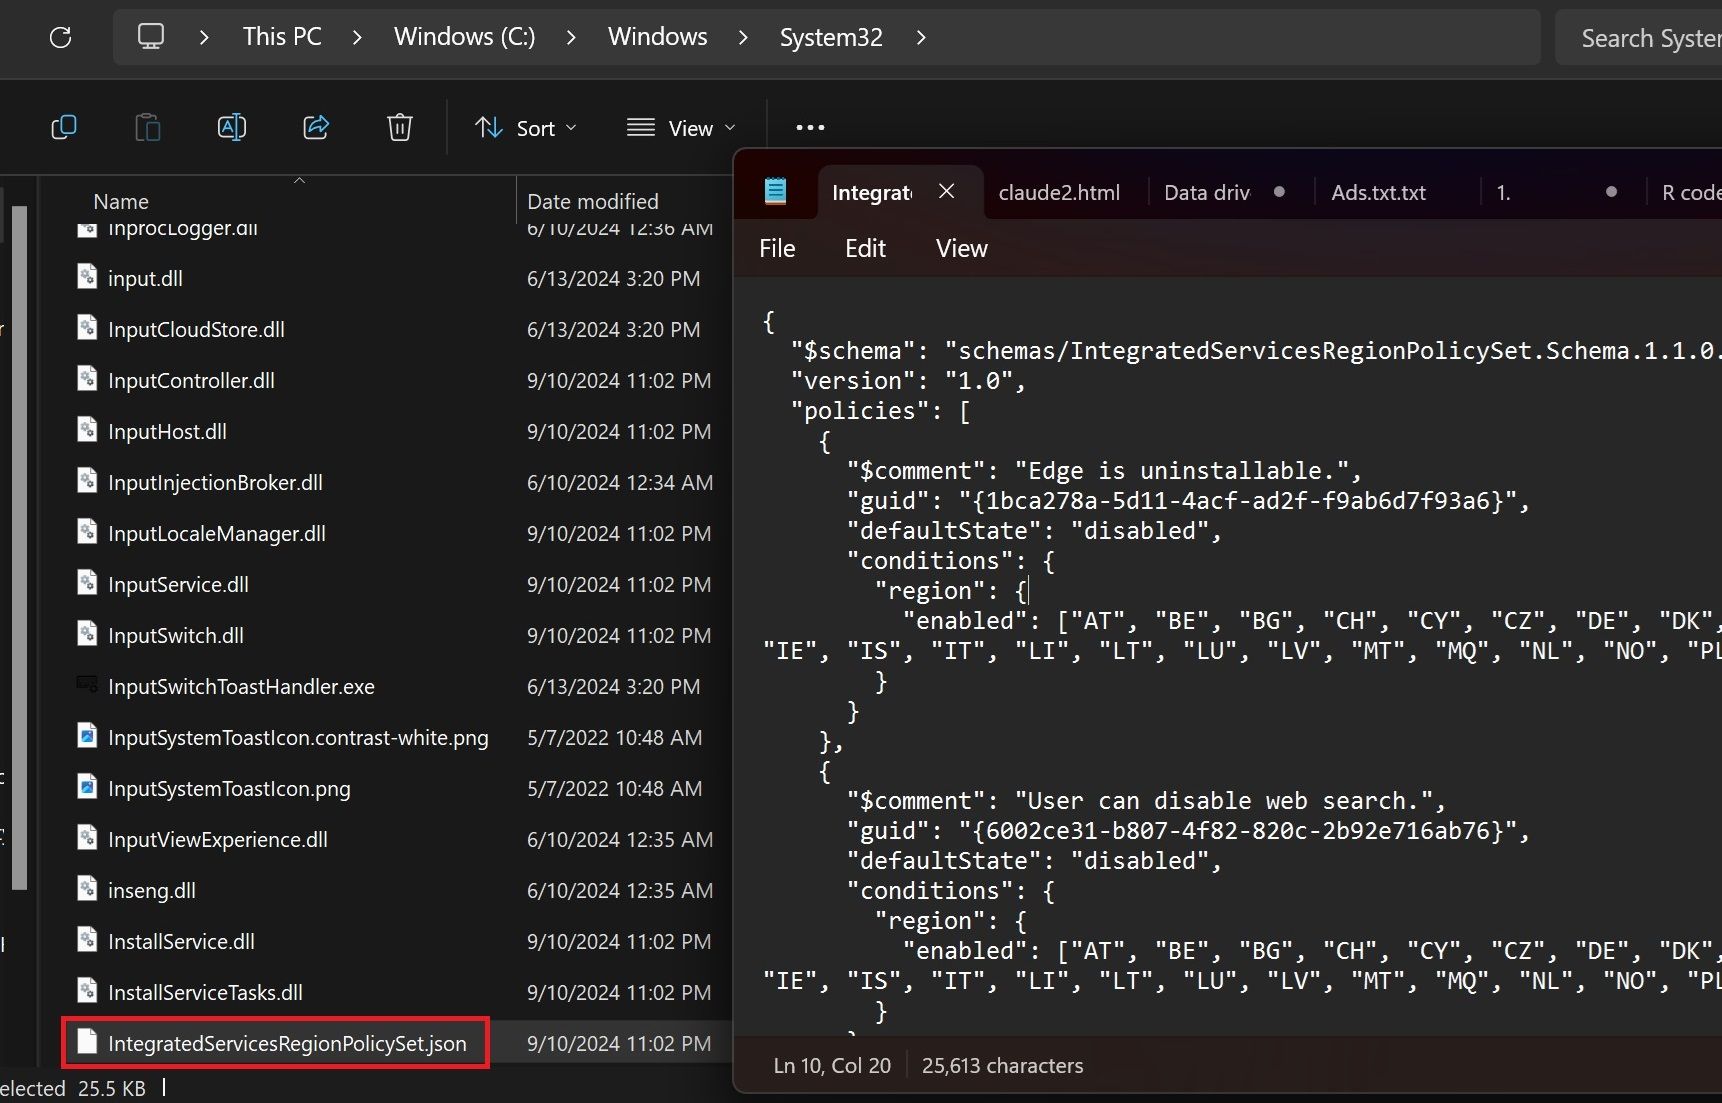Click the Delete trash can icon
Image resolution: width=1722 pixels, height=1103 pixels.
pos(400,128)
